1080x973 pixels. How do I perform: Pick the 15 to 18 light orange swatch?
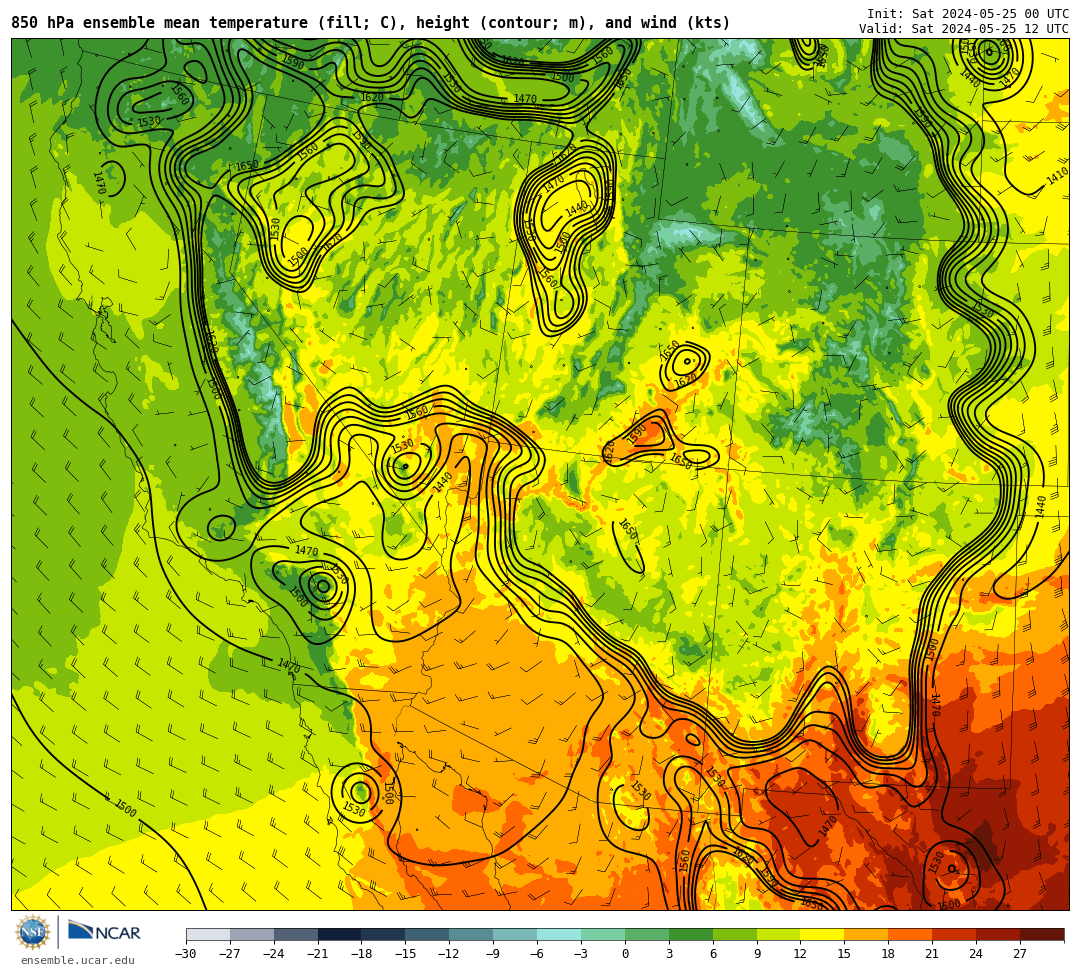[x=866, y=934]
